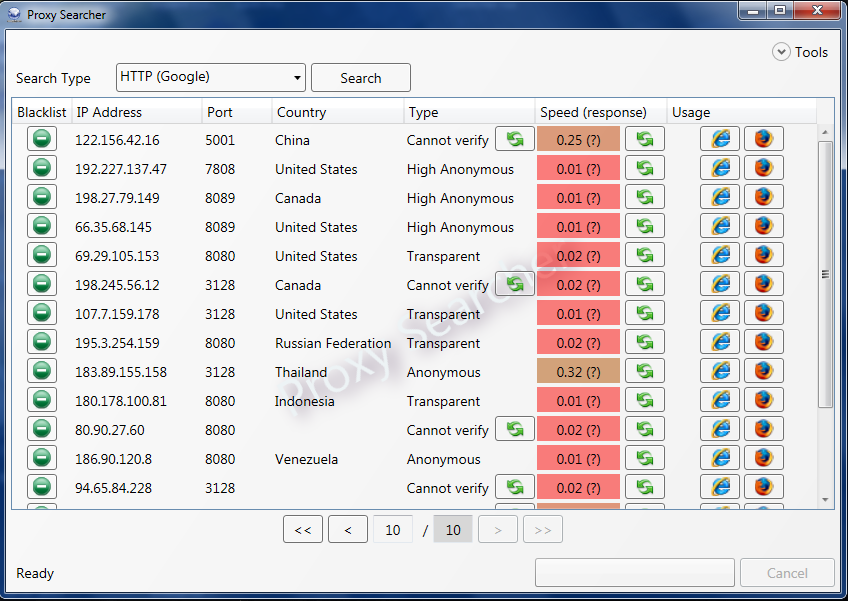Refresh speed for 192.227.137.47
Image resolution: width=848 pixels, height=601 pixels.
[645, 168]
